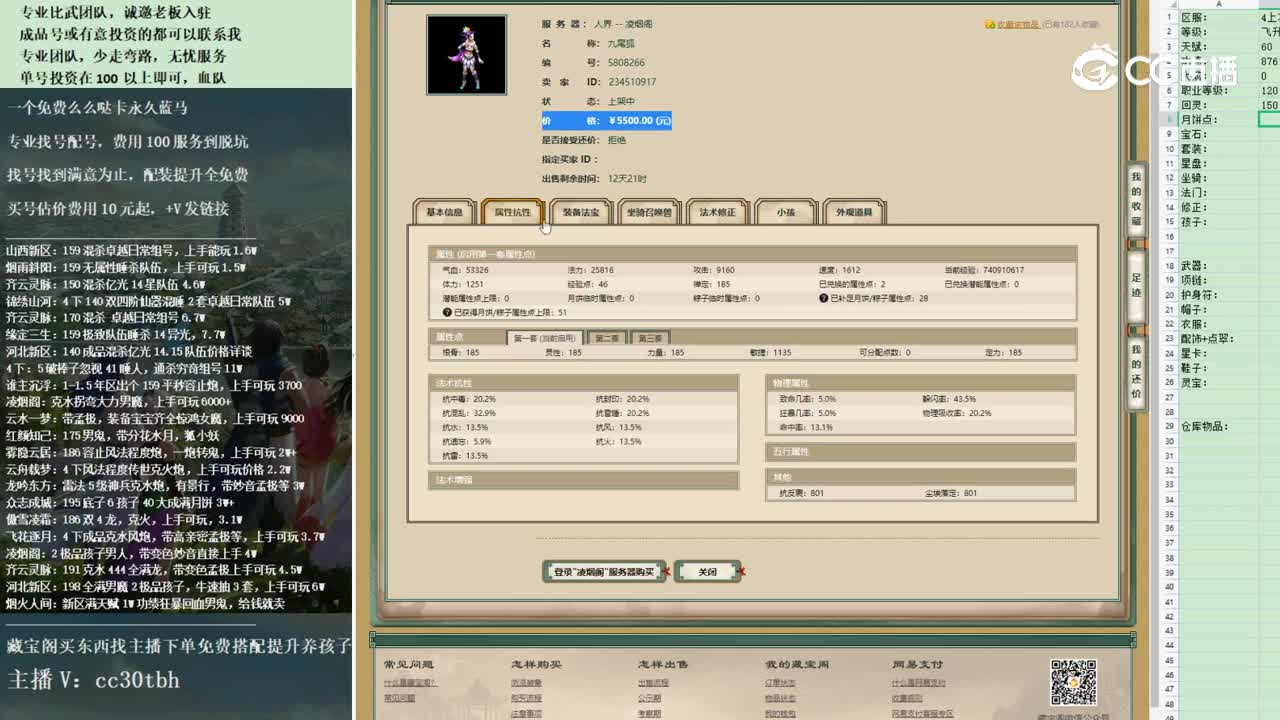Select the 第一套 attribute point set
Viewport: 1280px width, 720px height.
coord(545,338)
